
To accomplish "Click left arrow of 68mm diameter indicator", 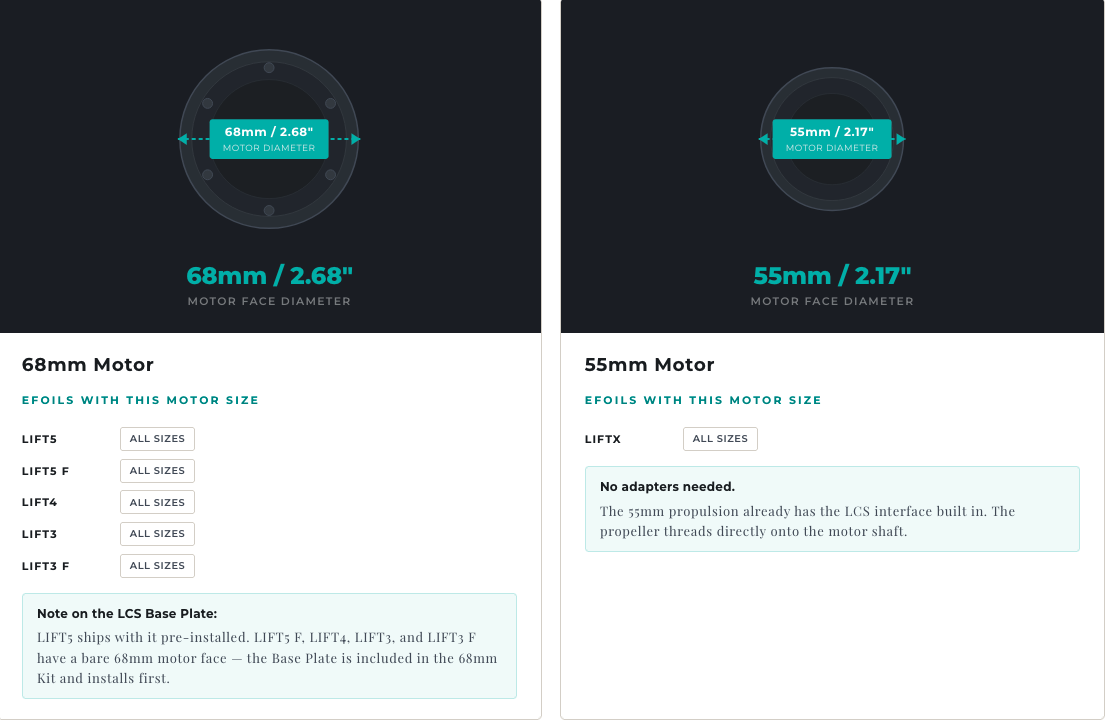I will tap(183, 139).
